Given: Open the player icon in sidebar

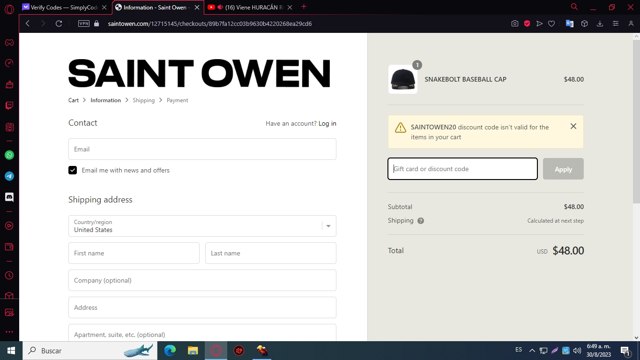Looking at the screenshot, I should (9, 226).
